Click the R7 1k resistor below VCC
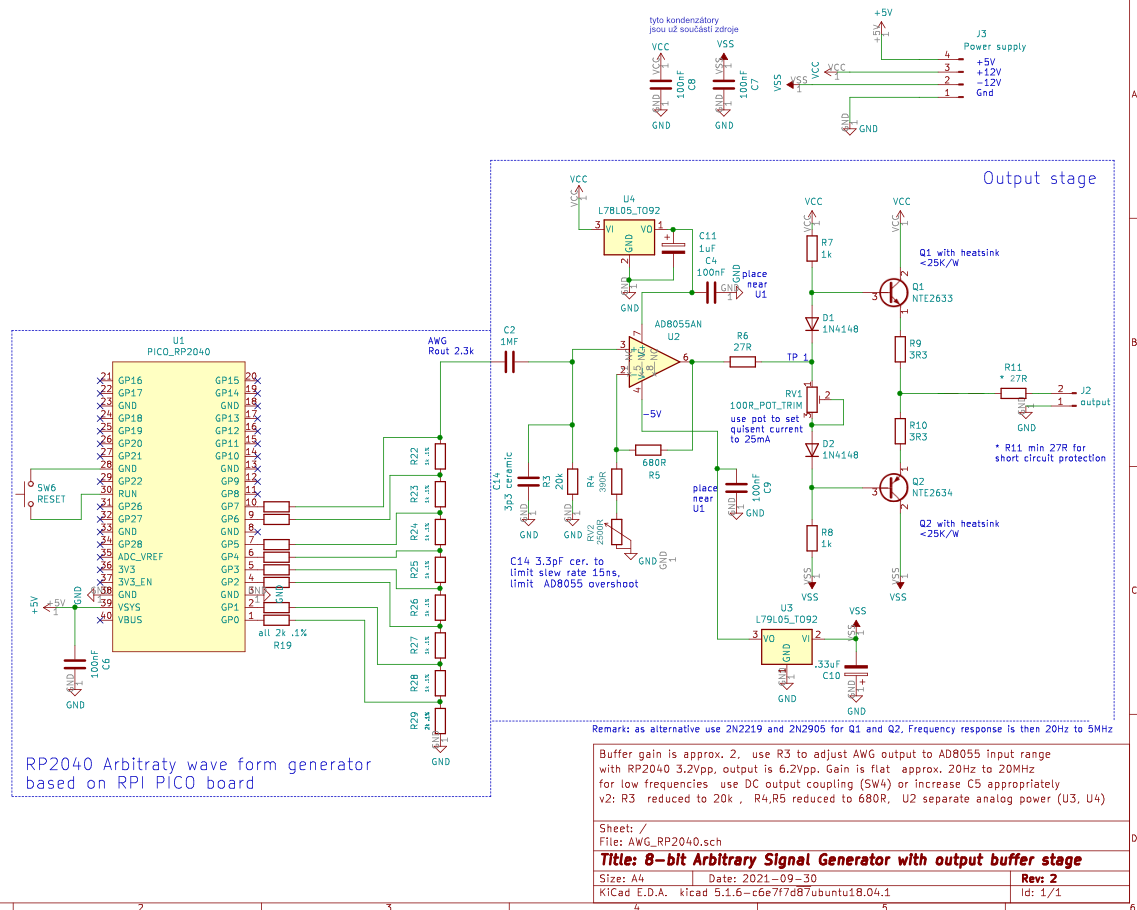1137x910 pixels. pyautogui.click(x=812, y=248)
